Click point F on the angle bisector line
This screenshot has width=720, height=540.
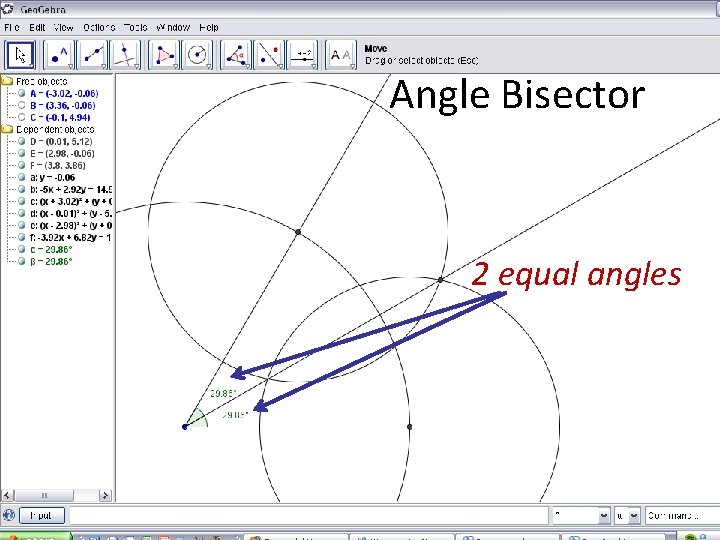click(x=440, y=279)
